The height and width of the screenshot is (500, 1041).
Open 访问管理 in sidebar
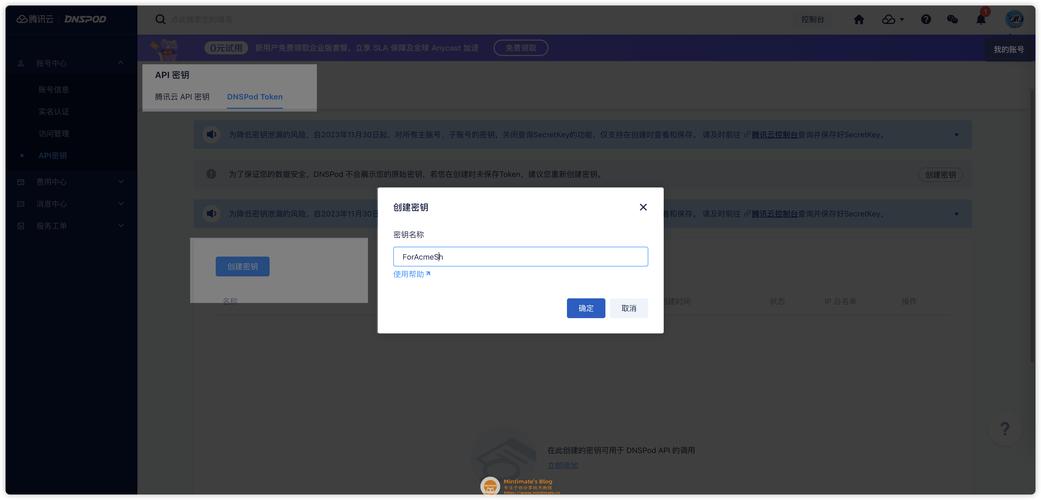[53, 133]
